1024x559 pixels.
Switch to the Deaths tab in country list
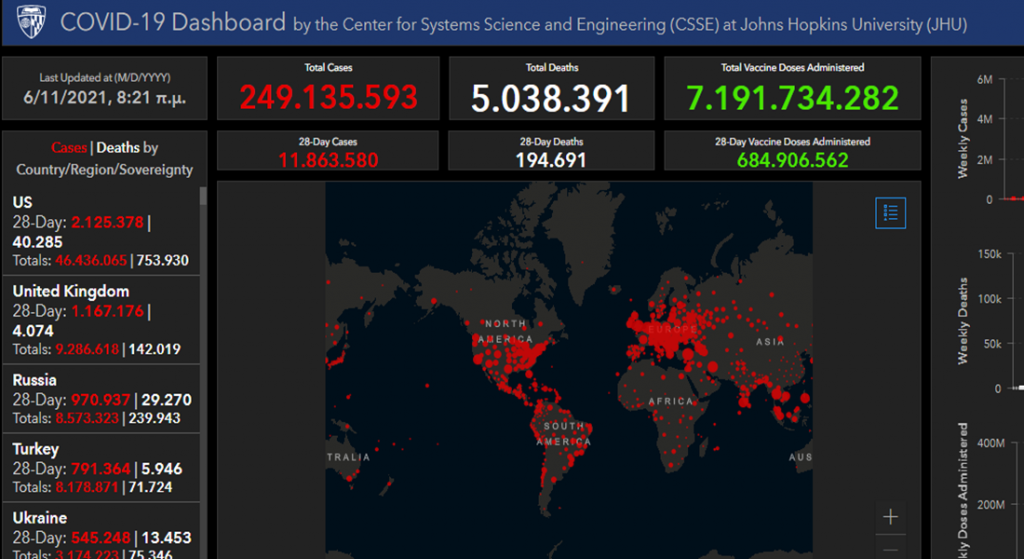click(x=117, y=148)
